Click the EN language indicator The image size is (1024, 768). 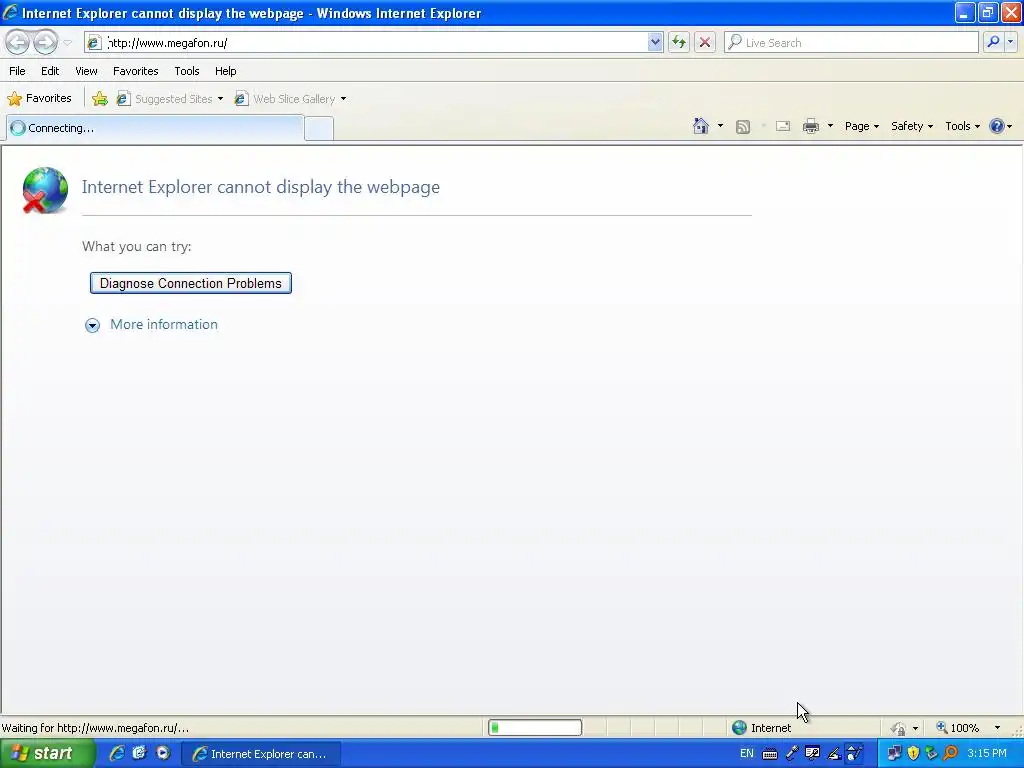pos(746,754)
